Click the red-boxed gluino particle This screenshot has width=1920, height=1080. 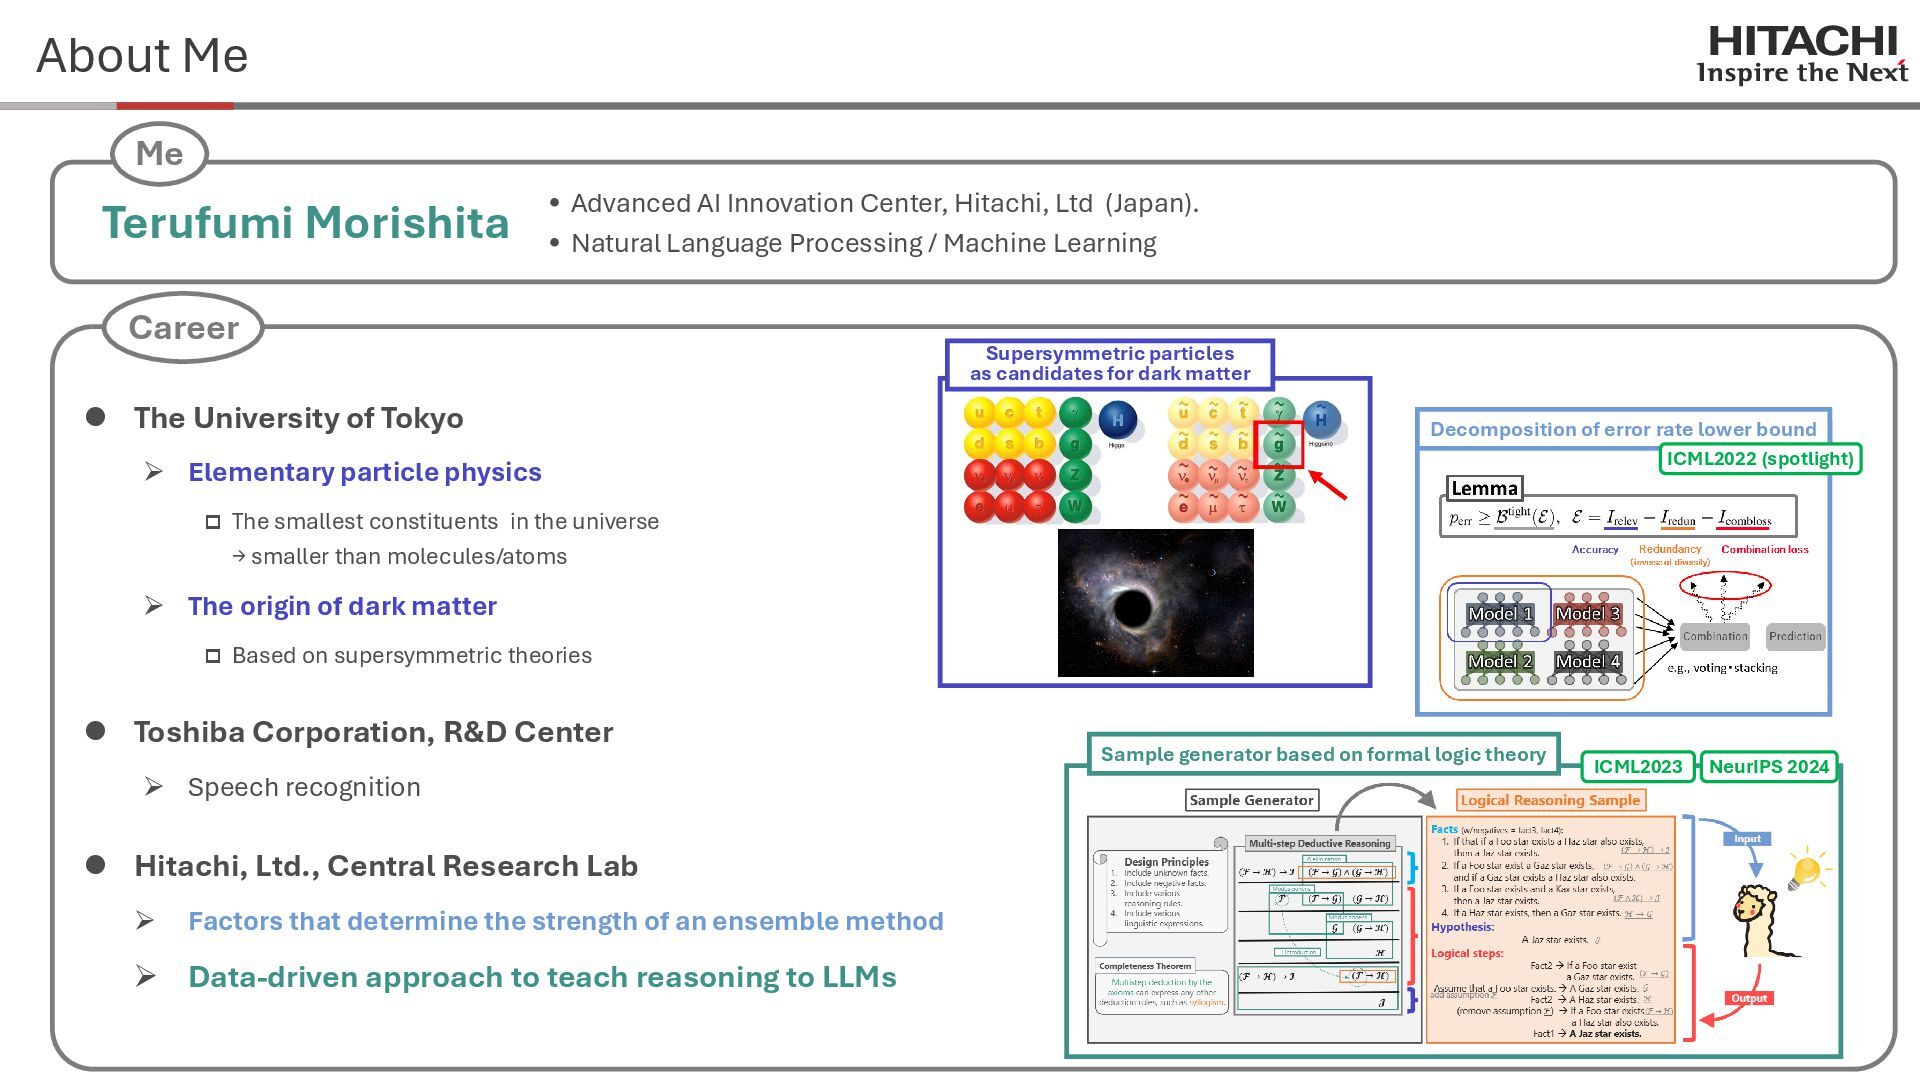point(1278,444)
